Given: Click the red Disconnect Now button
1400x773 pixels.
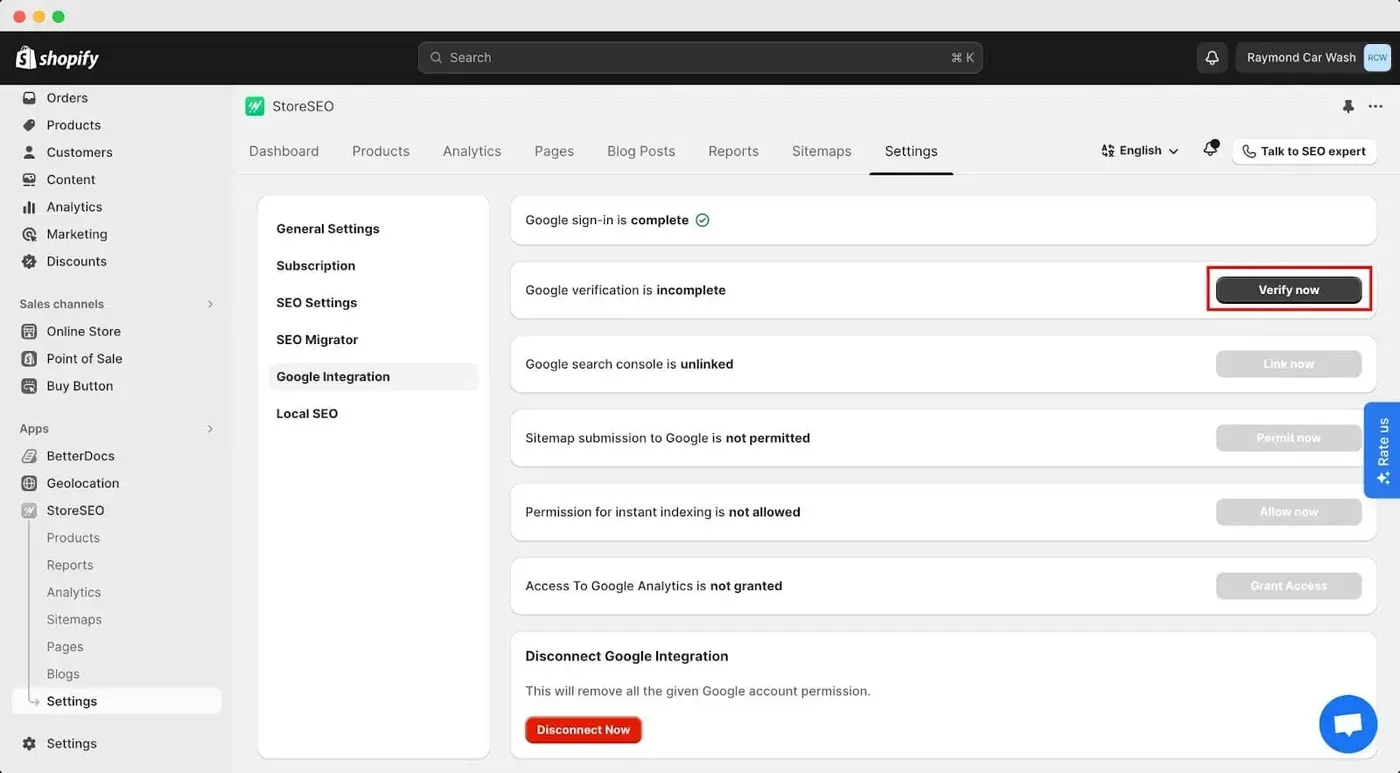Looking at the screenshot, I should pos(583,730).
